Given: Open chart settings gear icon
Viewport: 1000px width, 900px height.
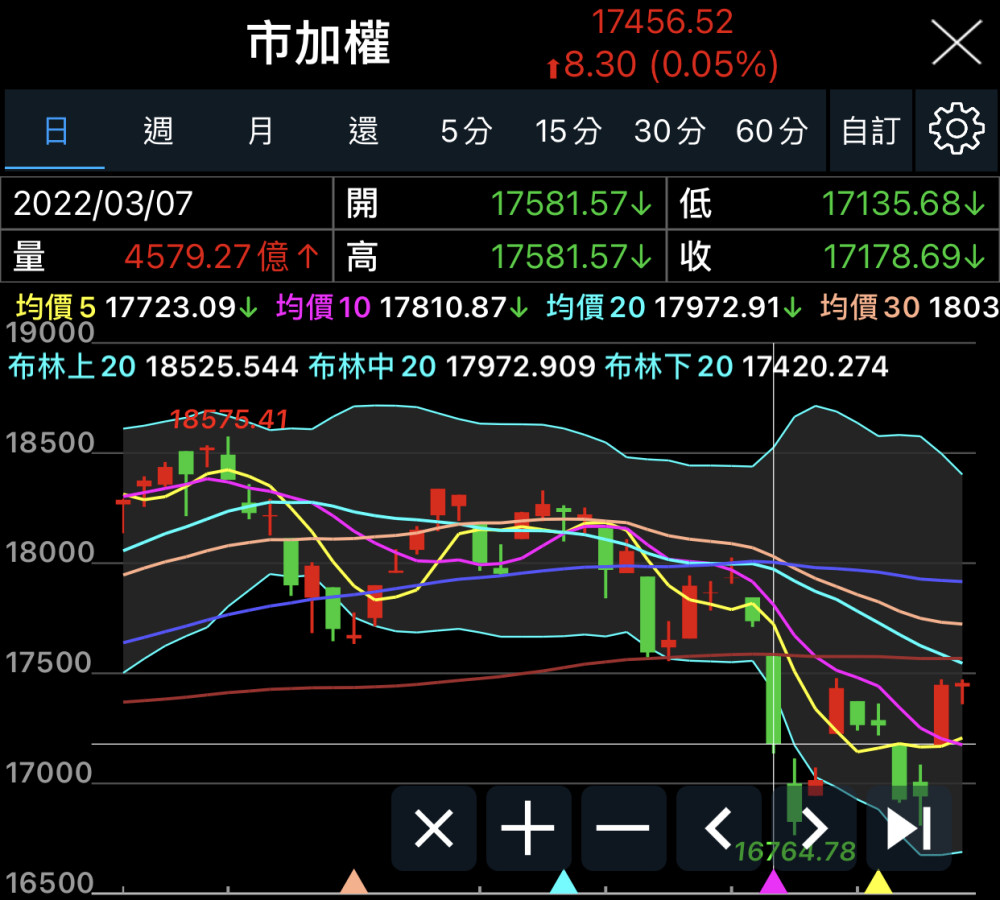Looking at the screenshot, I should click(956, 130).
